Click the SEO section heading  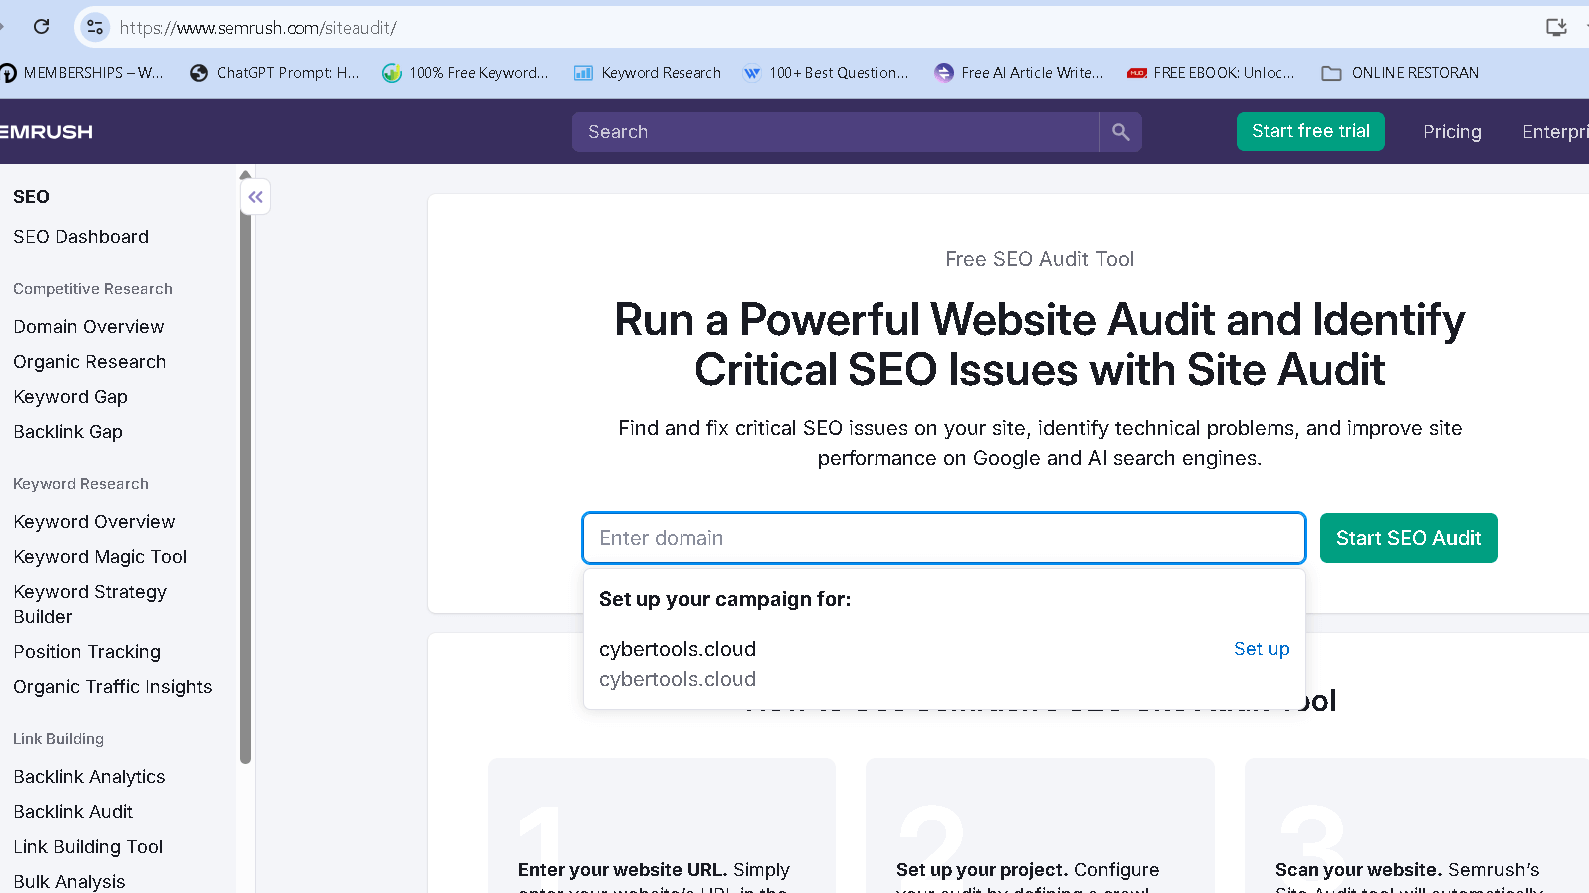coord(31,197)
